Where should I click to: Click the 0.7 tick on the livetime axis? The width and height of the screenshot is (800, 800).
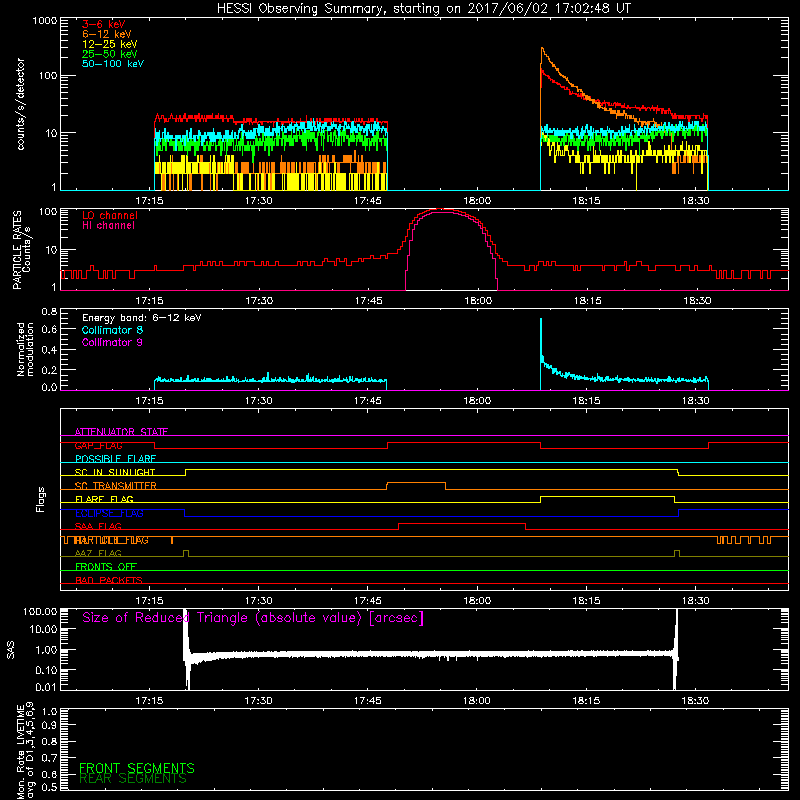coord(49,758)
